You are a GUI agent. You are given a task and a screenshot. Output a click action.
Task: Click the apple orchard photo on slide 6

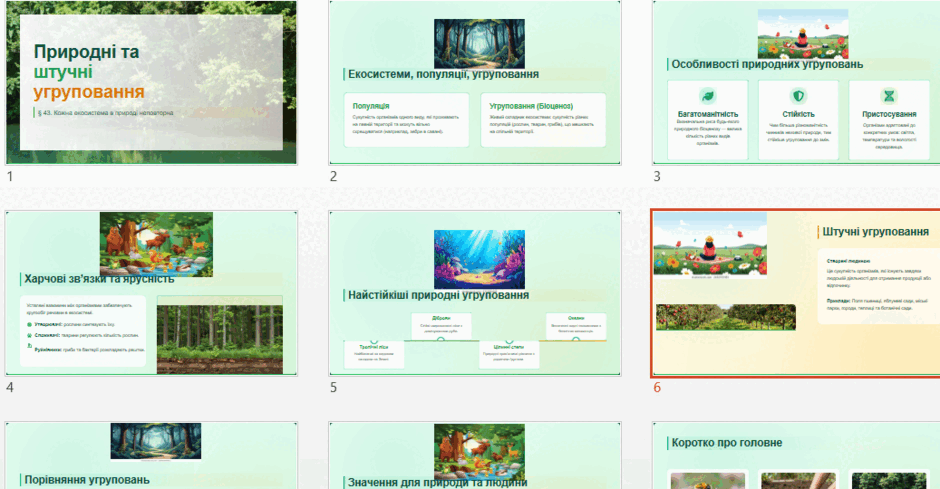click(726, 317)
